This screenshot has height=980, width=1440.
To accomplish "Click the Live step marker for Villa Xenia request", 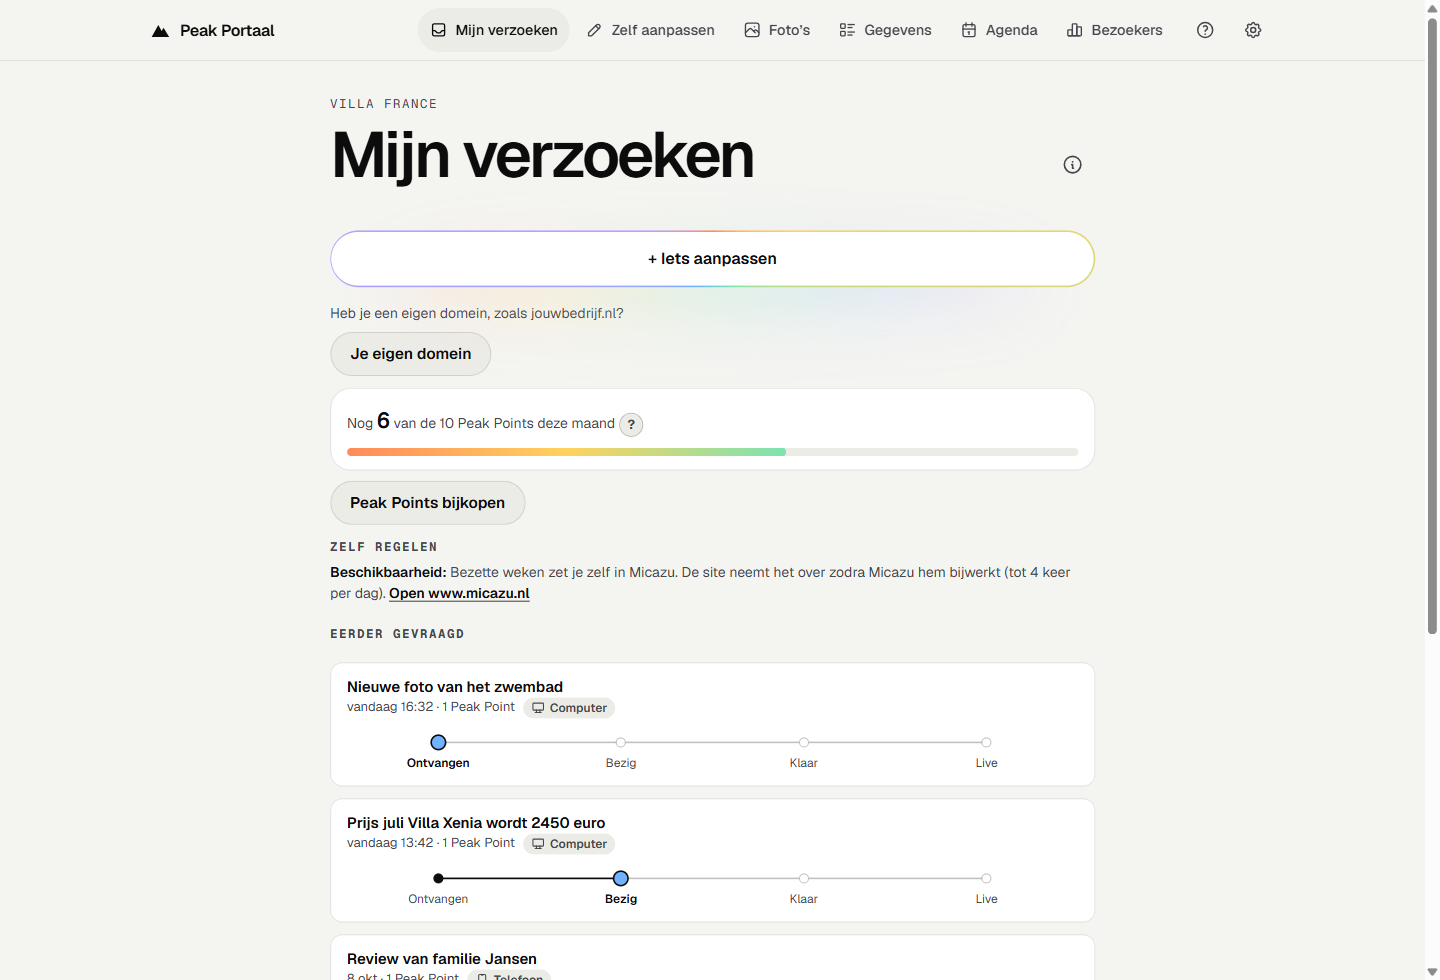I will click(x=986, y=878).
